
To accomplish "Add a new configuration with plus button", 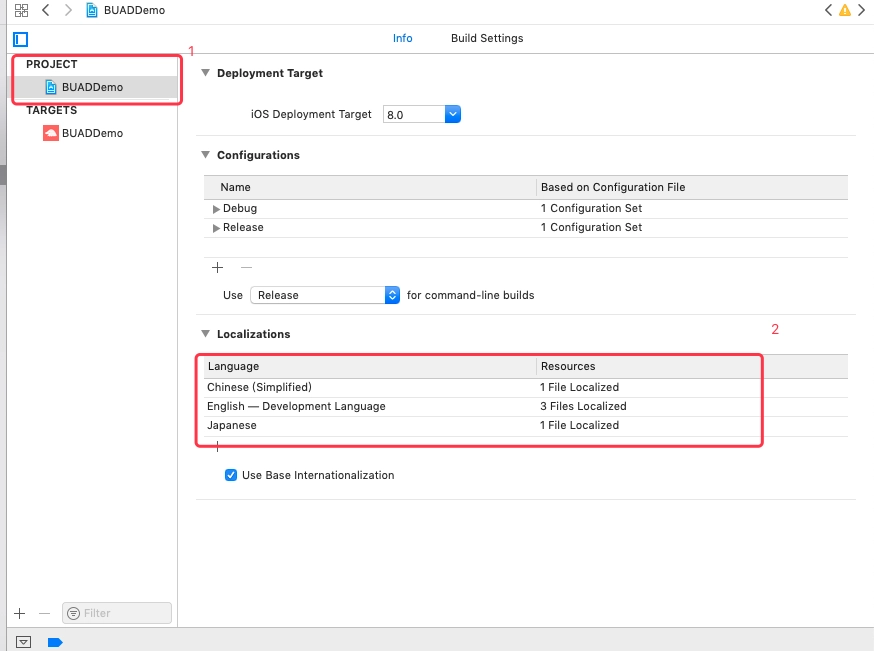I will point(217,268).
